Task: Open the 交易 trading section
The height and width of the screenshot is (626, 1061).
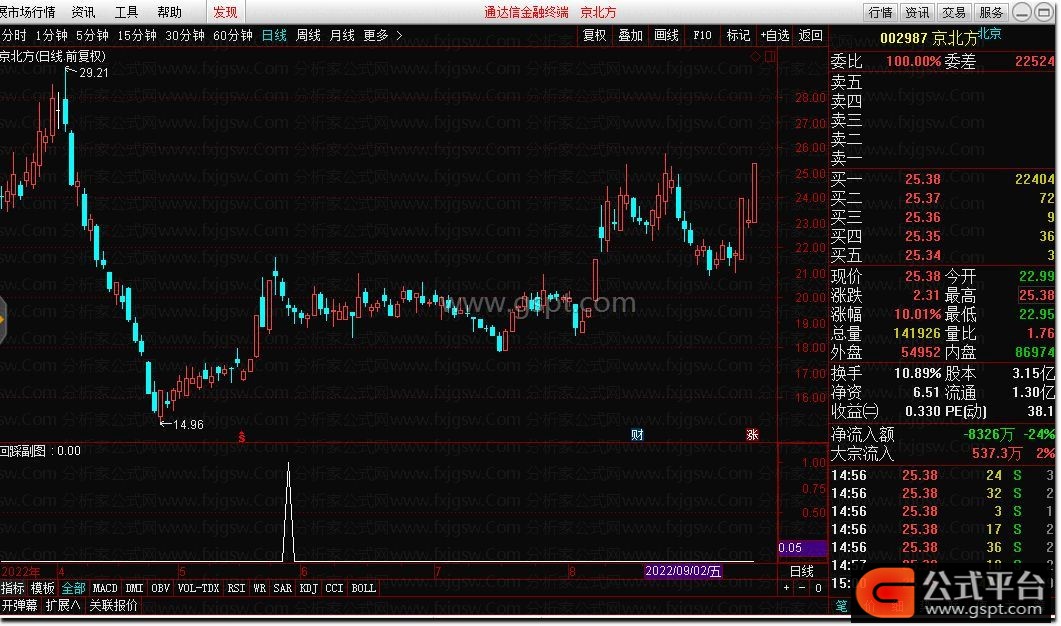Action: click(x=953, y=12)
